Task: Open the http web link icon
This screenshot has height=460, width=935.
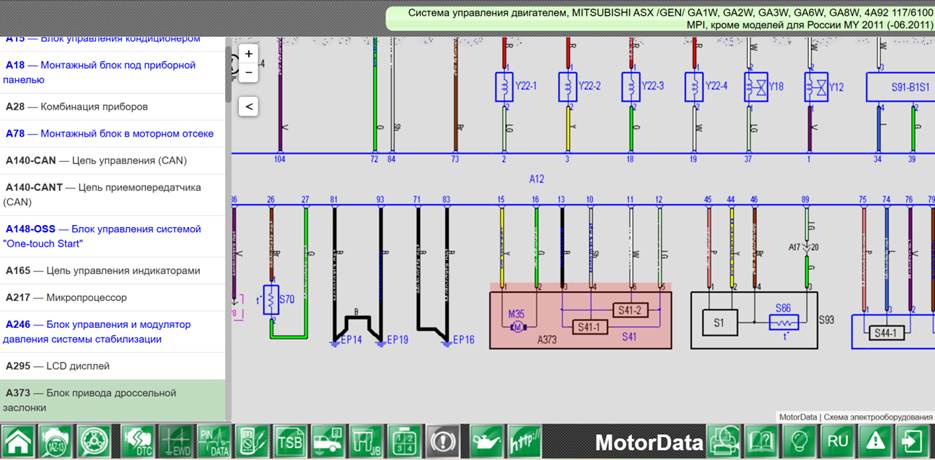Action: (x=525, y=442)
